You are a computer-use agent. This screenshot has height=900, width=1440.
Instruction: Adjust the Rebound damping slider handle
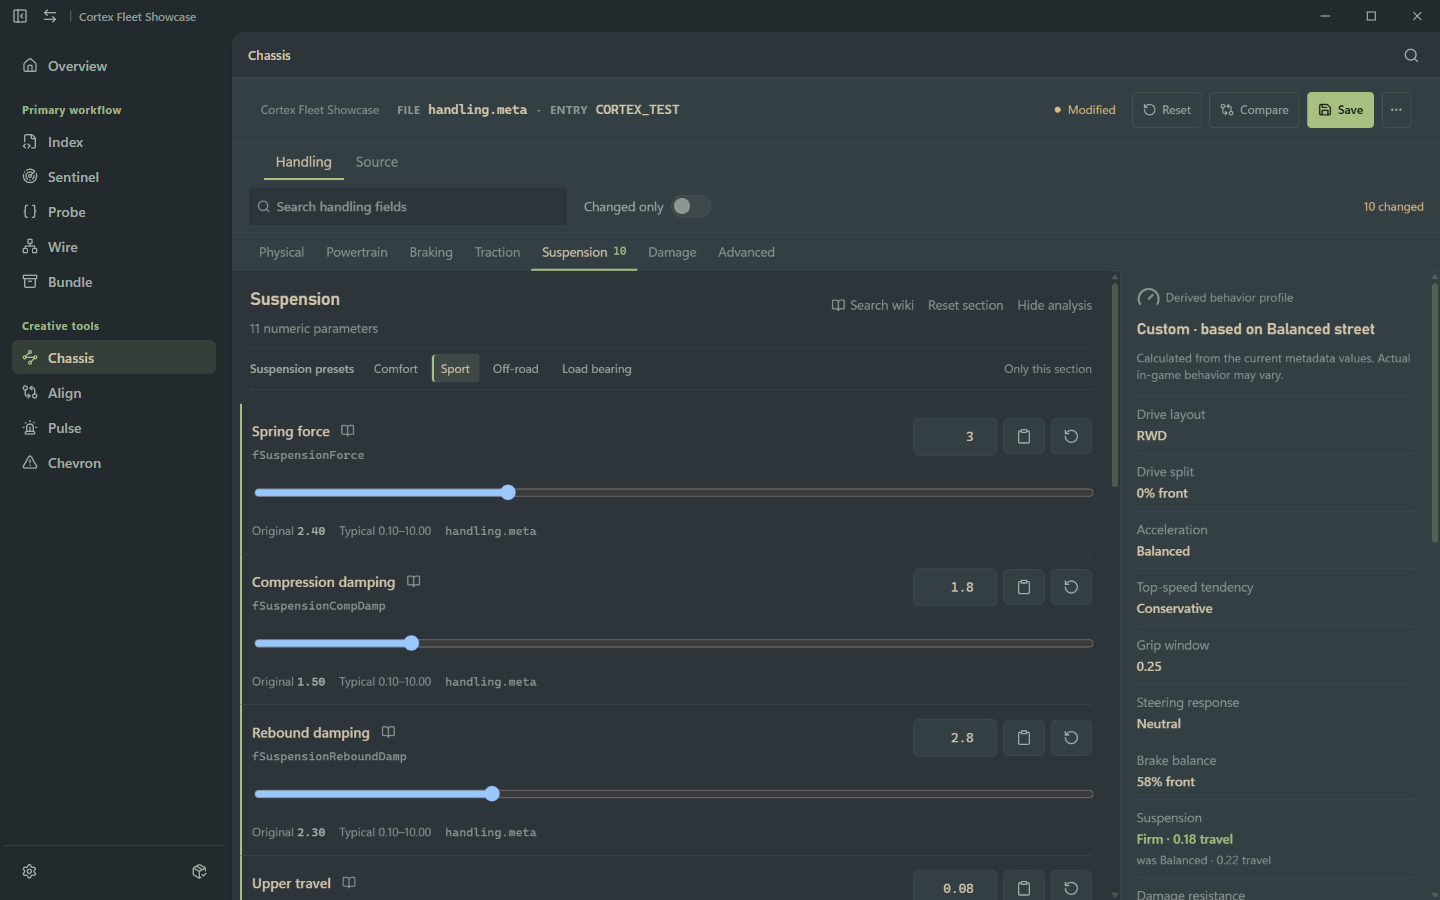coord(492,794)
